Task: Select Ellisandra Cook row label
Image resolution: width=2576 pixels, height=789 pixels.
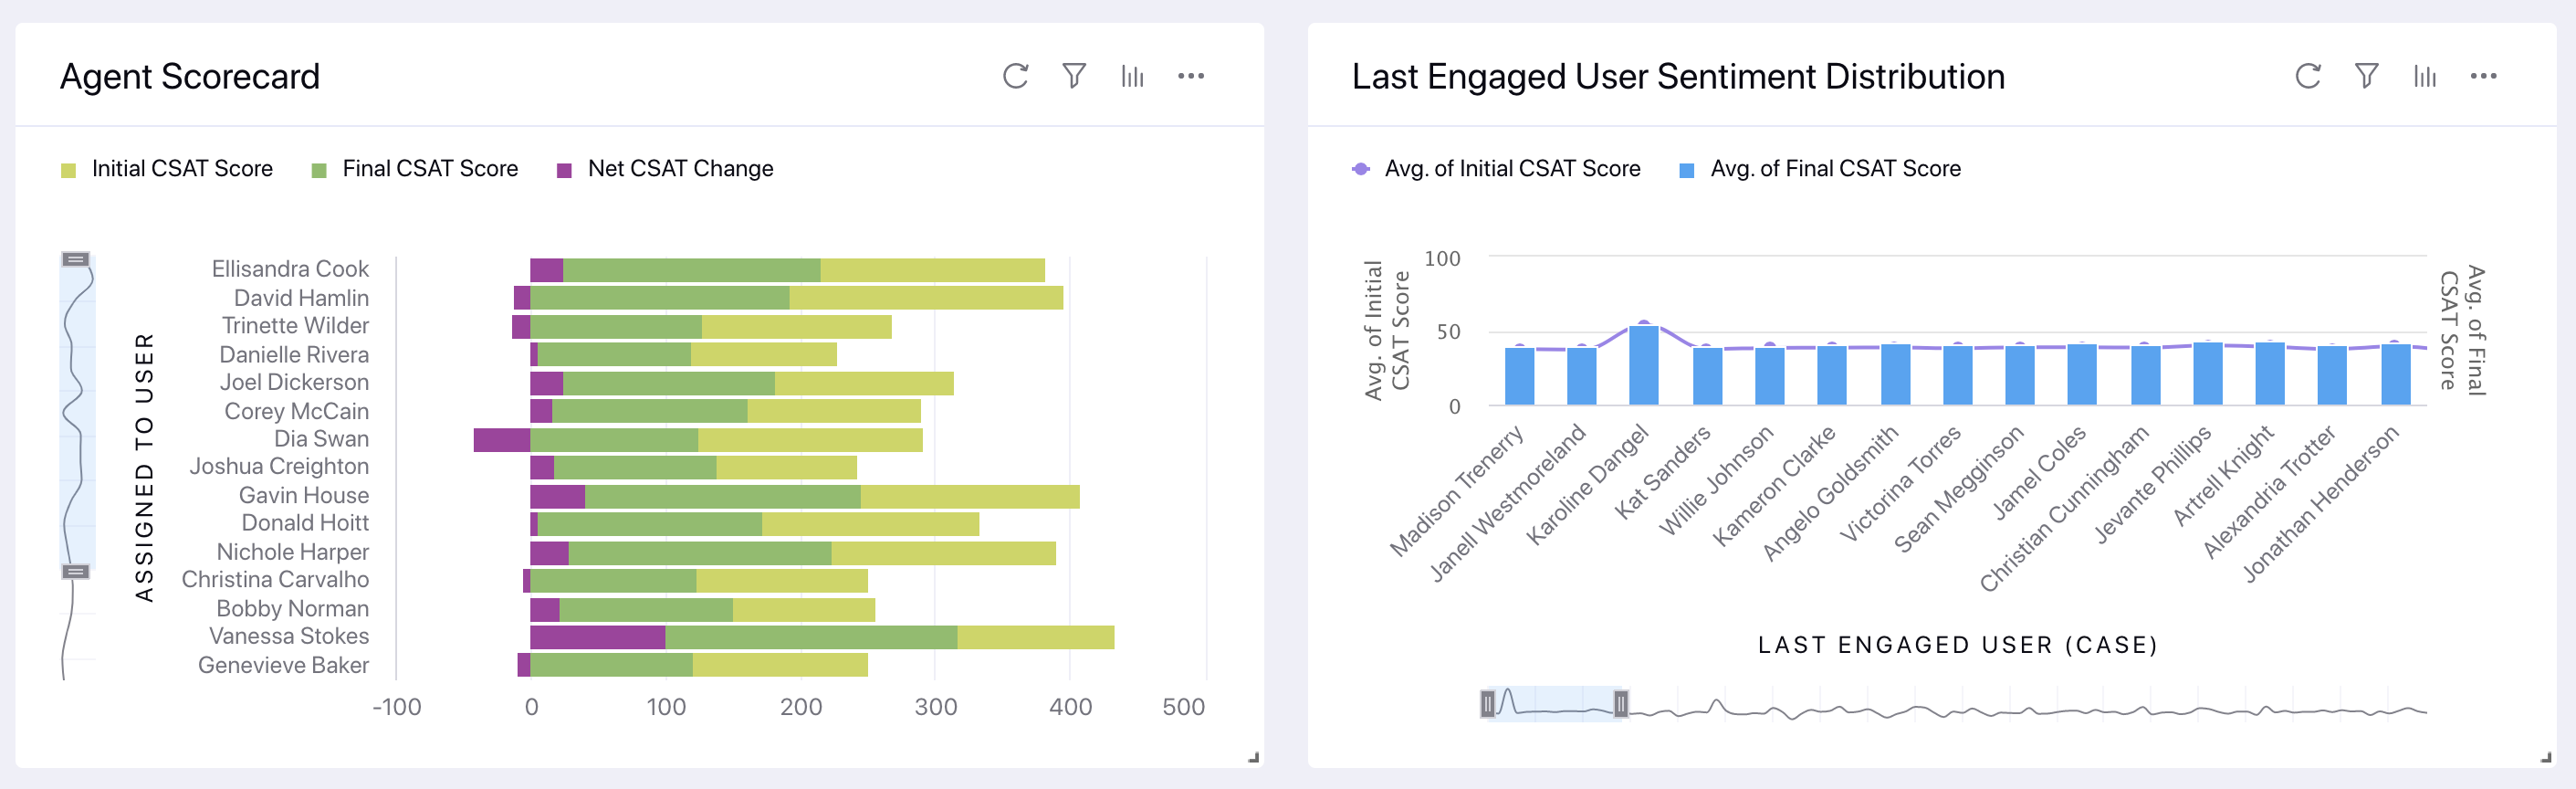Action: point(290,269)
